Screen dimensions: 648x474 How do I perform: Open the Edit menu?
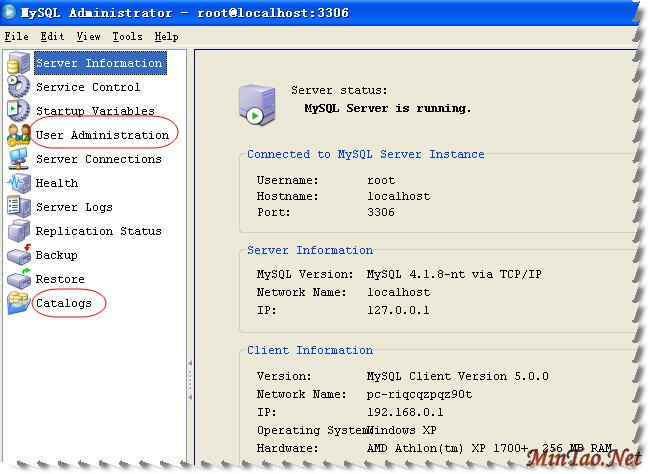click(52, 36)
